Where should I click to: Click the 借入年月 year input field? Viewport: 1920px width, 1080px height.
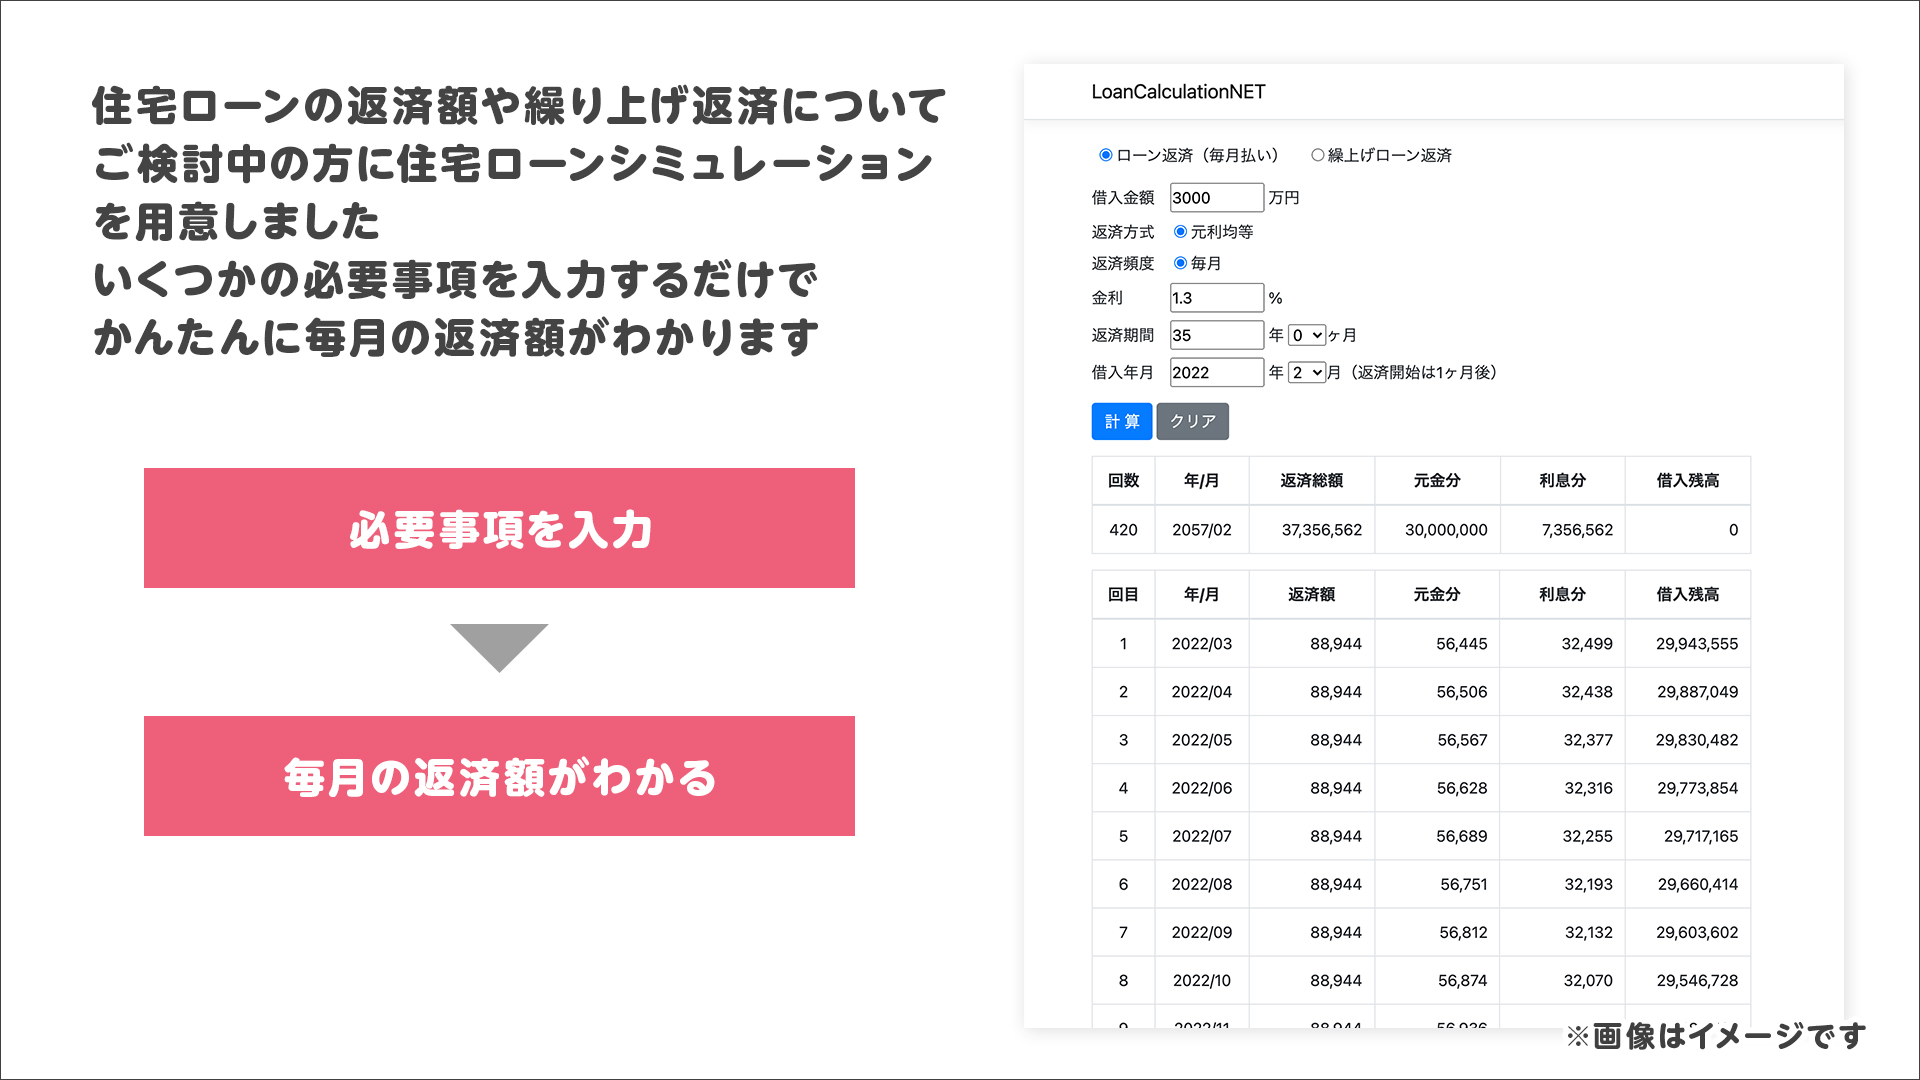point(1216,373)
